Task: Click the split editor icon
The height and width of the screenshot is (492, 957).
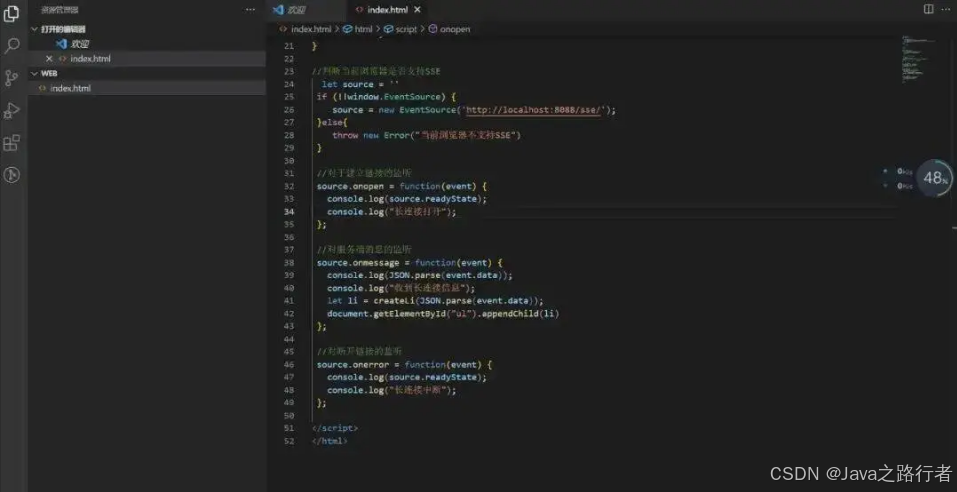Action: pyautogui.click(x=928, y=9)
